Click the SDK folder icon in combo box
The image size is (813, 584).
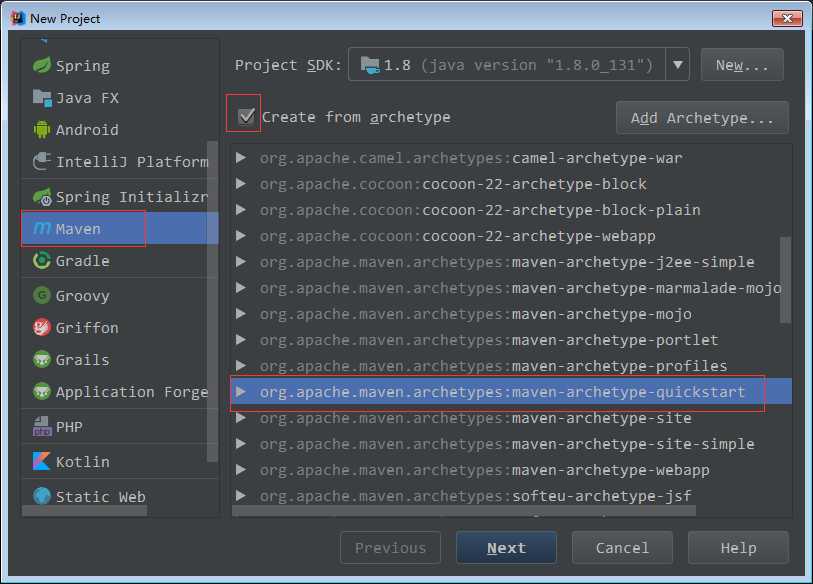[x=370, y=65]
